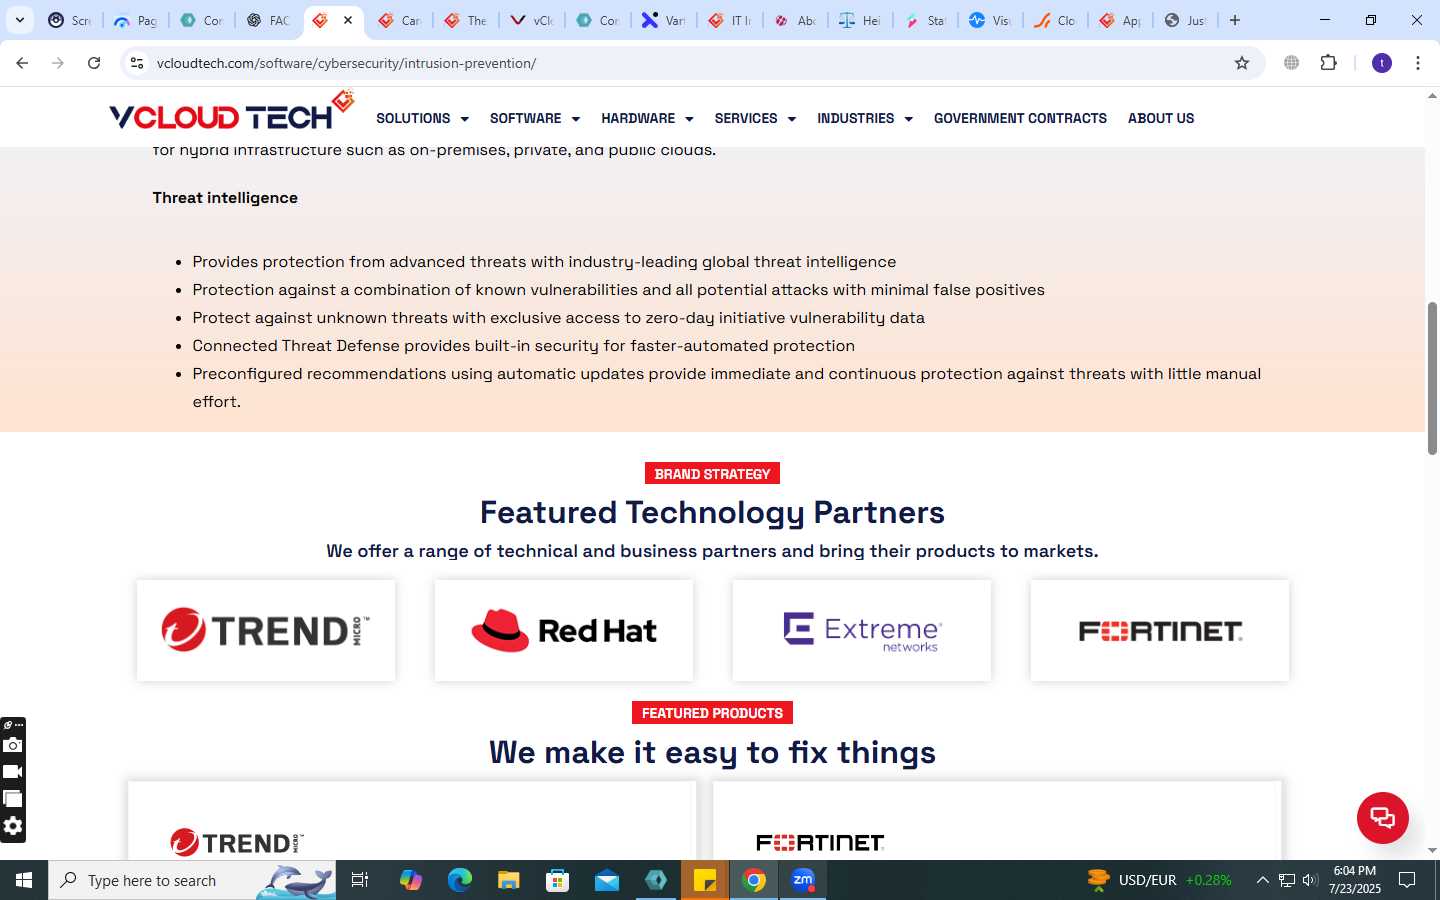Screen dimensions: 1440x900
Task: Open the tab search dropdown arrow
Action: [19, 20]
